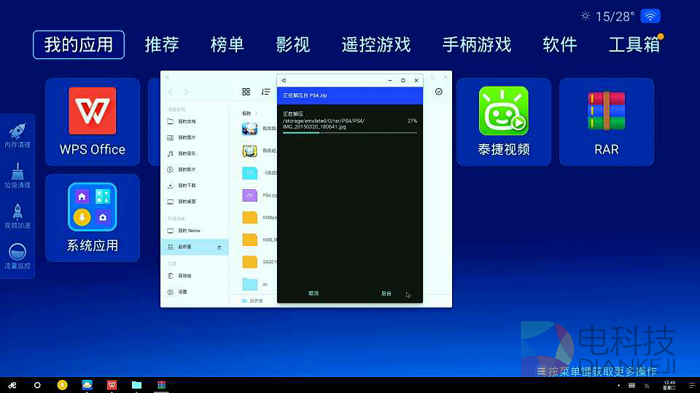
Task: Open the 系统应用 folder tile
Action: pyautogui.click(x=92, y=218)
